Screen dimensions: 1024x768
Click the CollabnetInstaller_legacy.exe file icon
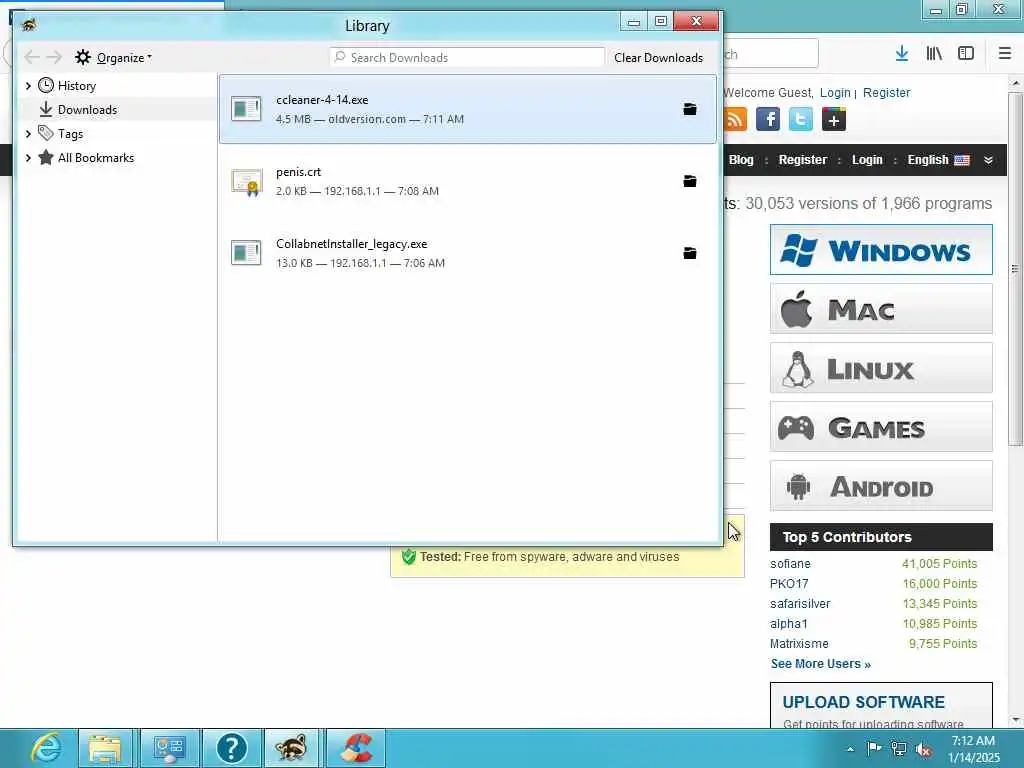point(246,253)
